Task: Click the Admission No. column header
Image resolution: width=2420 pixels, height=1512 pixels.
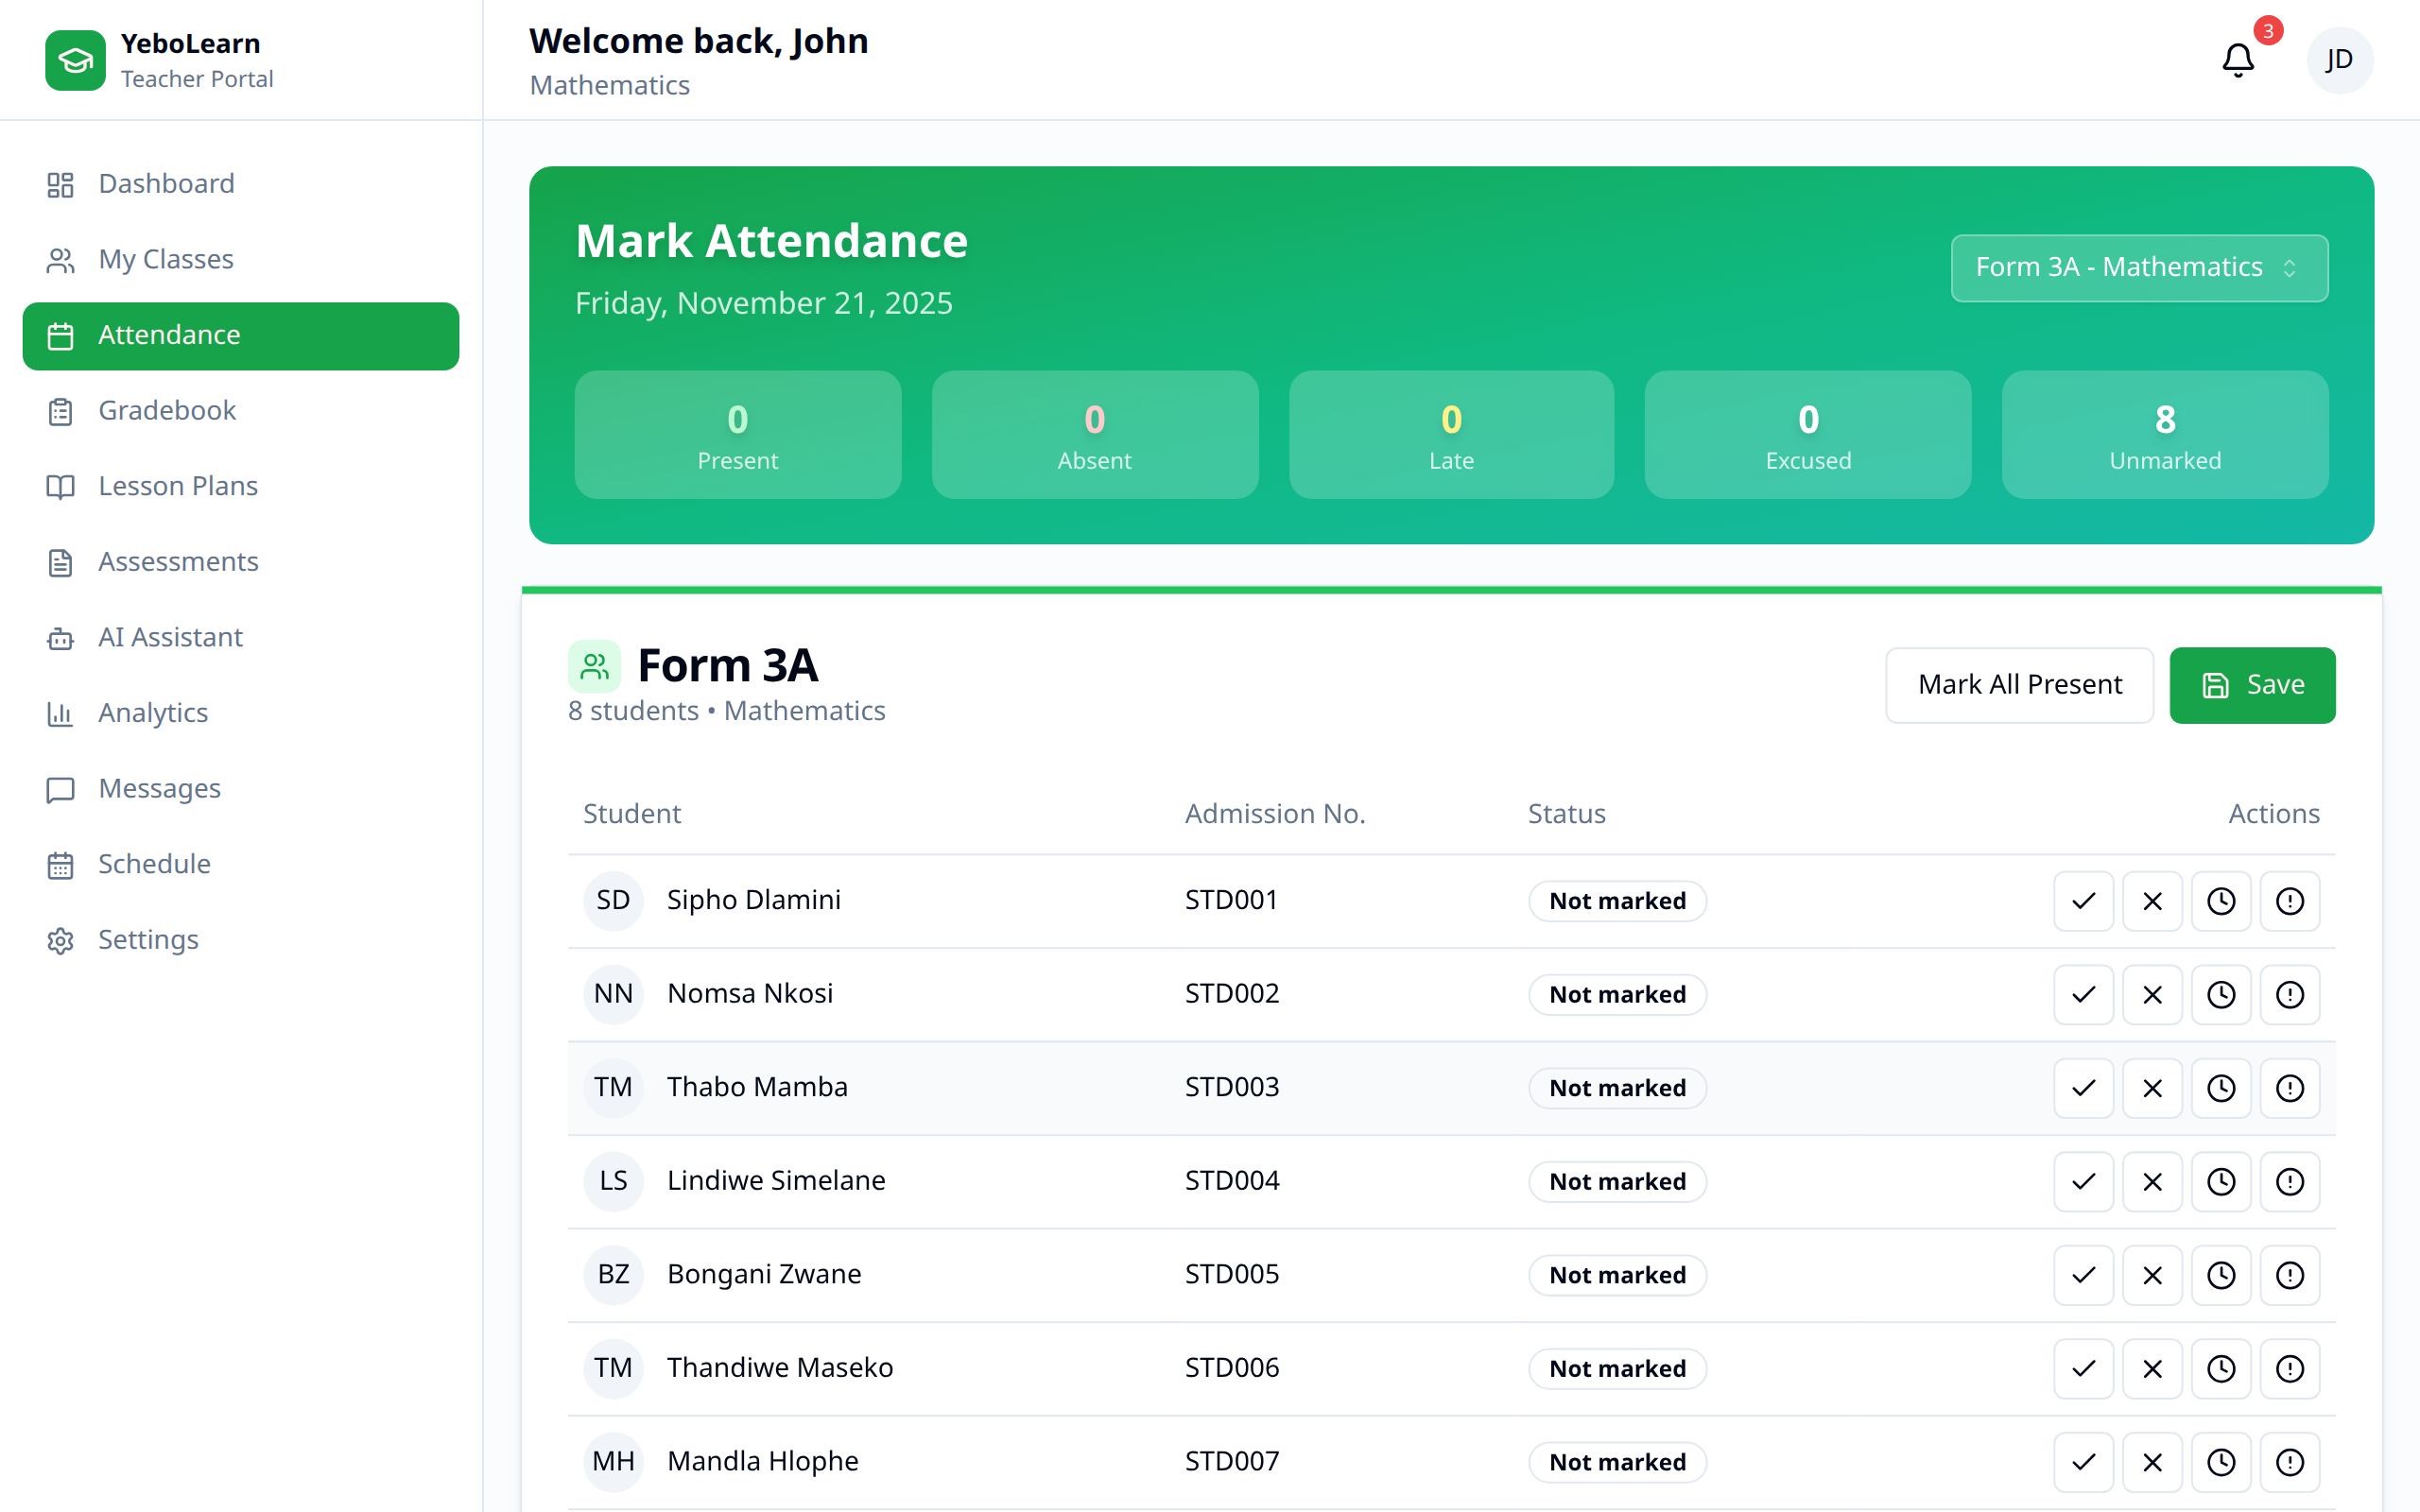Action: click(1275, 814)
